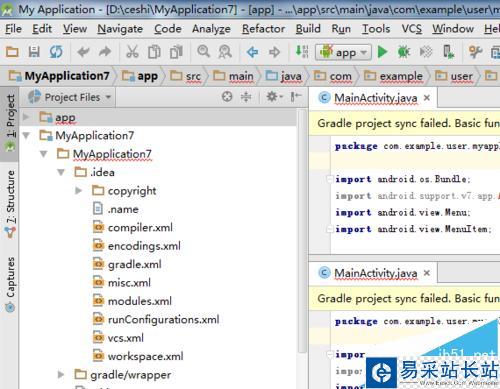Click the Synchronize toolbar icon
Viewport: 500px width, 389px height.
point(56,52)
